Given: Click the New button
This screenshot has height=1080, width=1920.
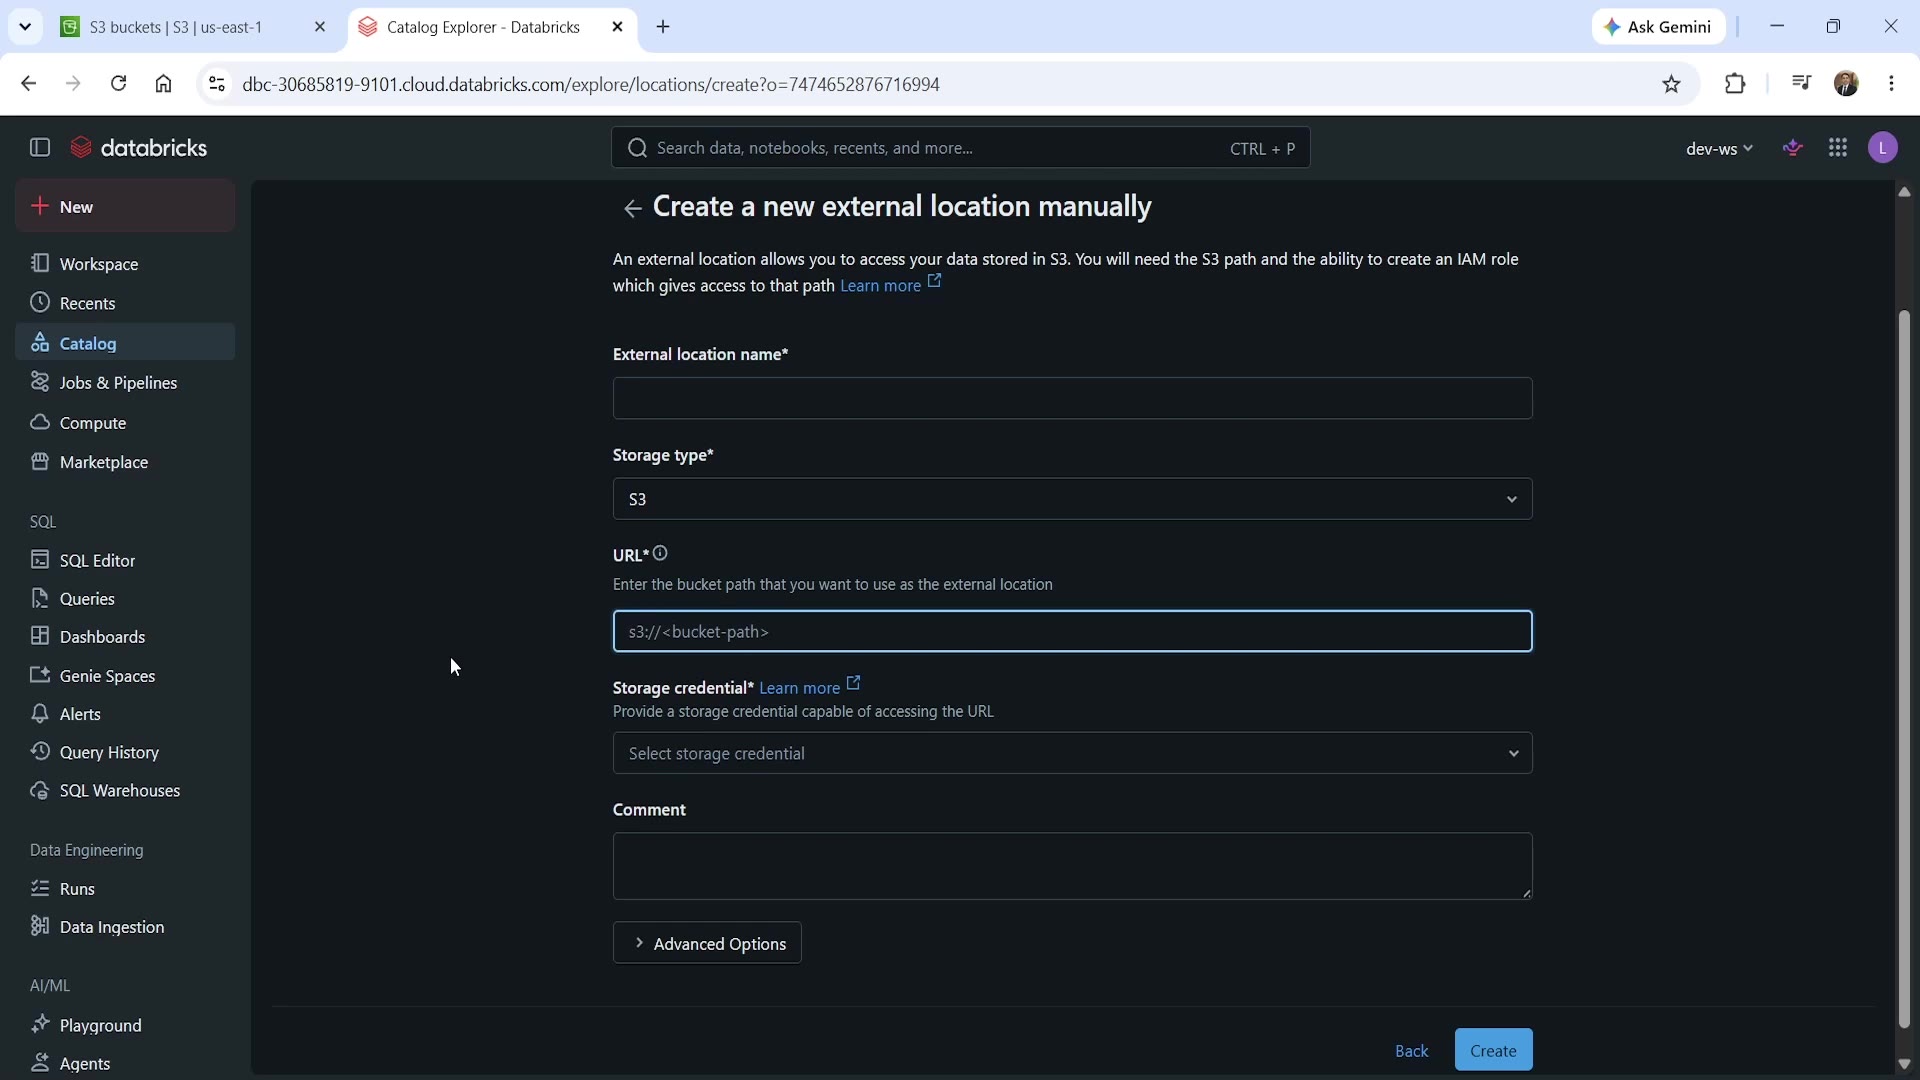Looking at the screenshot, I should (x=125, y=206).
